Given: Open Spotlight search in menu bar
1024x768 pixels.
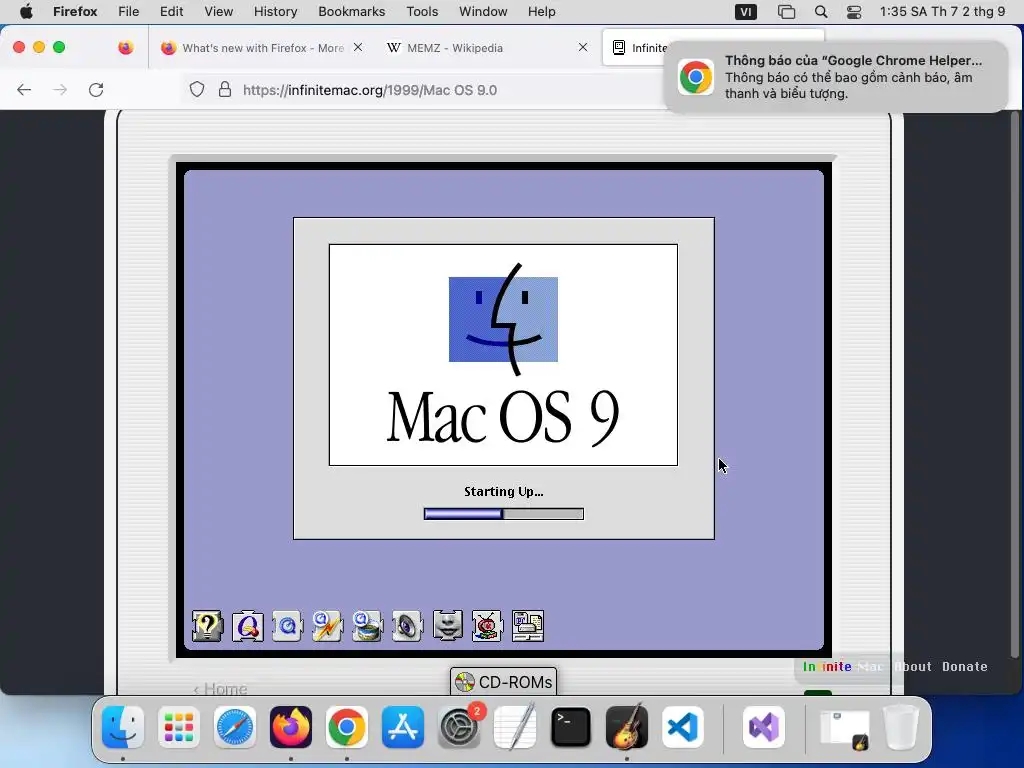Looking at the screenshot, I should (x=821, y=12).
